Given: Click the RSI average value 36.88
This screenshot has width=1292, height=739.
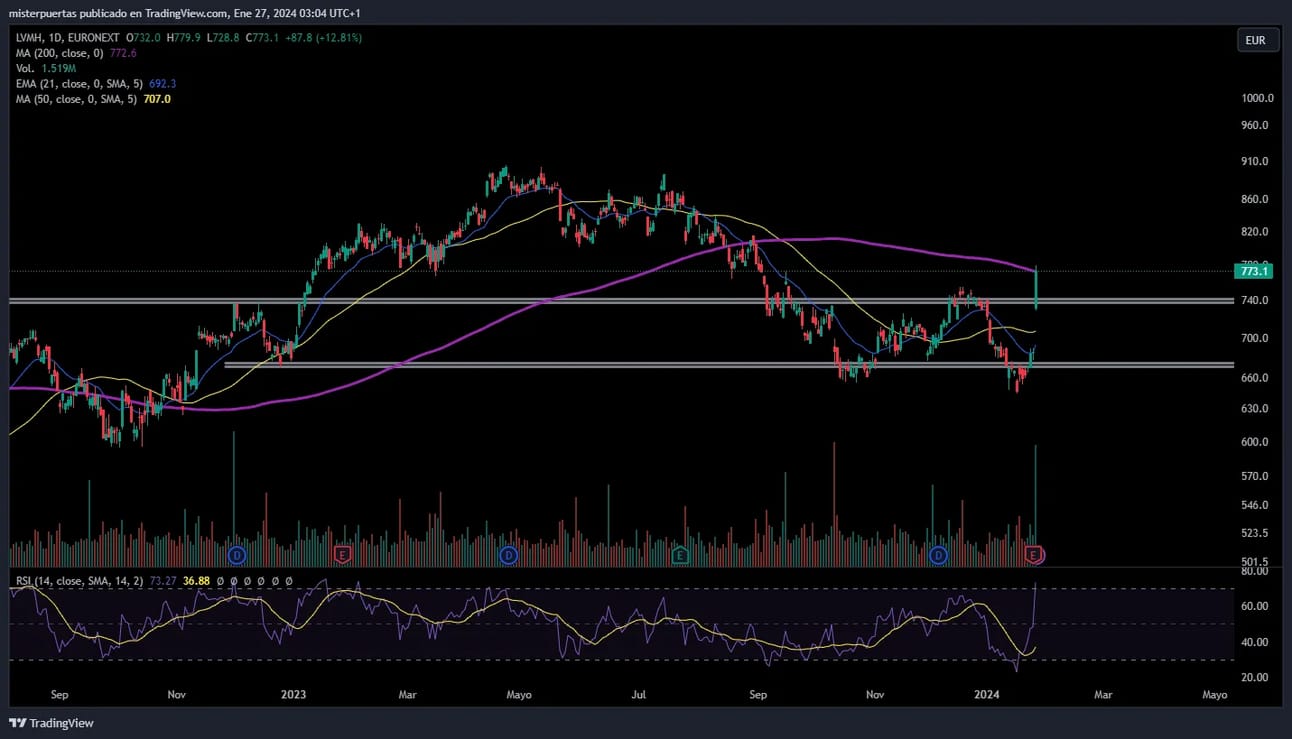Looking at the screenshot, I should 197,580.
